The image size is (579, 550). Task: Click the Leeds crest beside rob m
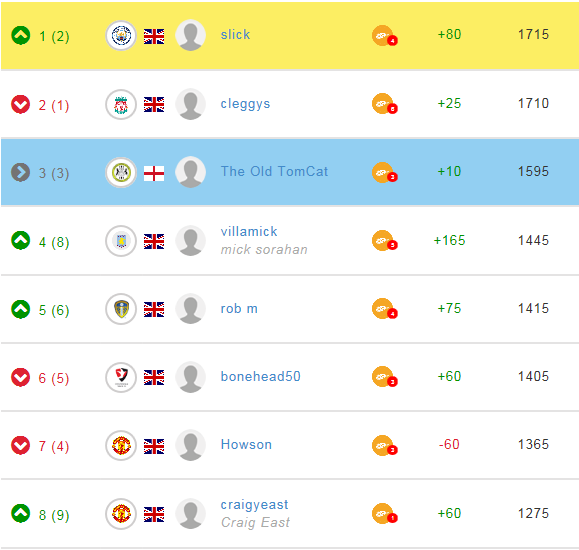(x=121, y=309)
